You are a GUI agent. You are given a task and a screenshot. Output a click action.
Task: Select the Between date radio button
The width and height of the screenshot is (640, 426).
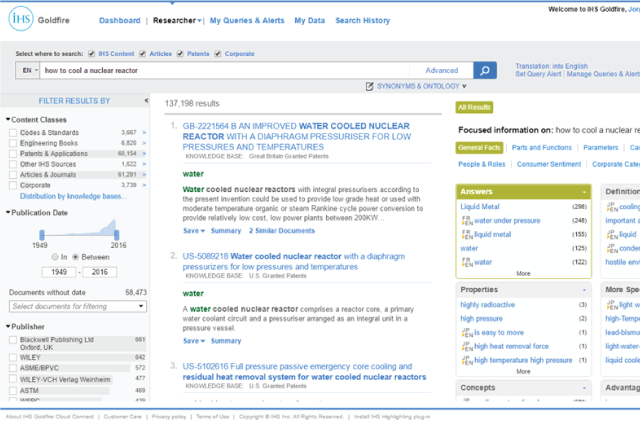point(76,257)
